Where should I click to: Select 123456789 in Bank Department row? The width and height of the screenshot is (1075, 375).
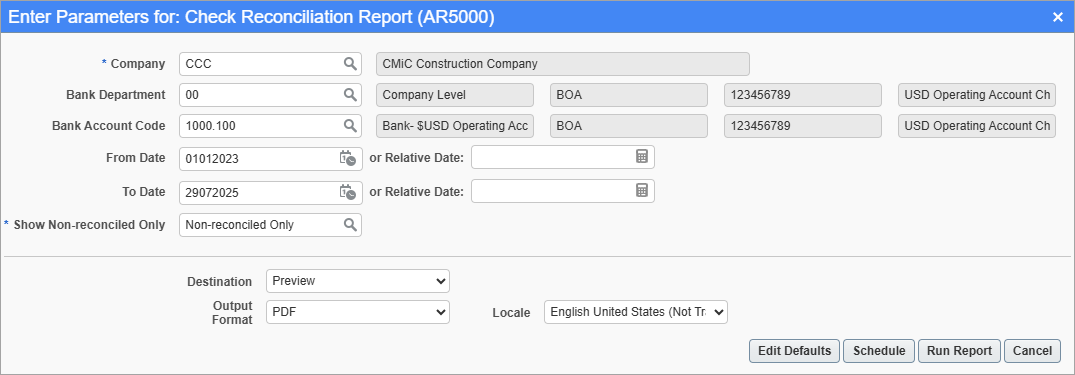click(803, 95)
